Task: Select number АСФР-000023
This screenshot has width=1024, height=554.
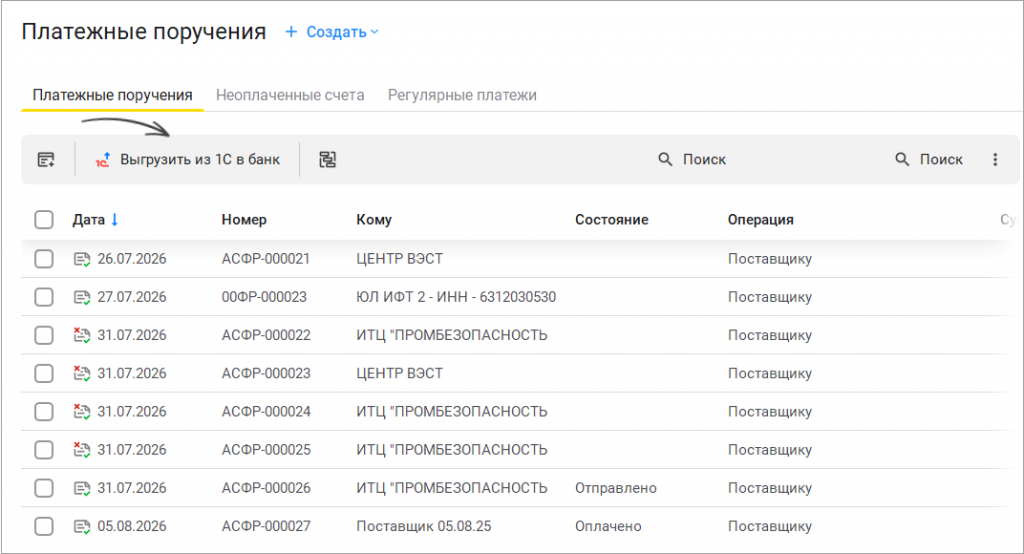Action: [x=266, y=373]
